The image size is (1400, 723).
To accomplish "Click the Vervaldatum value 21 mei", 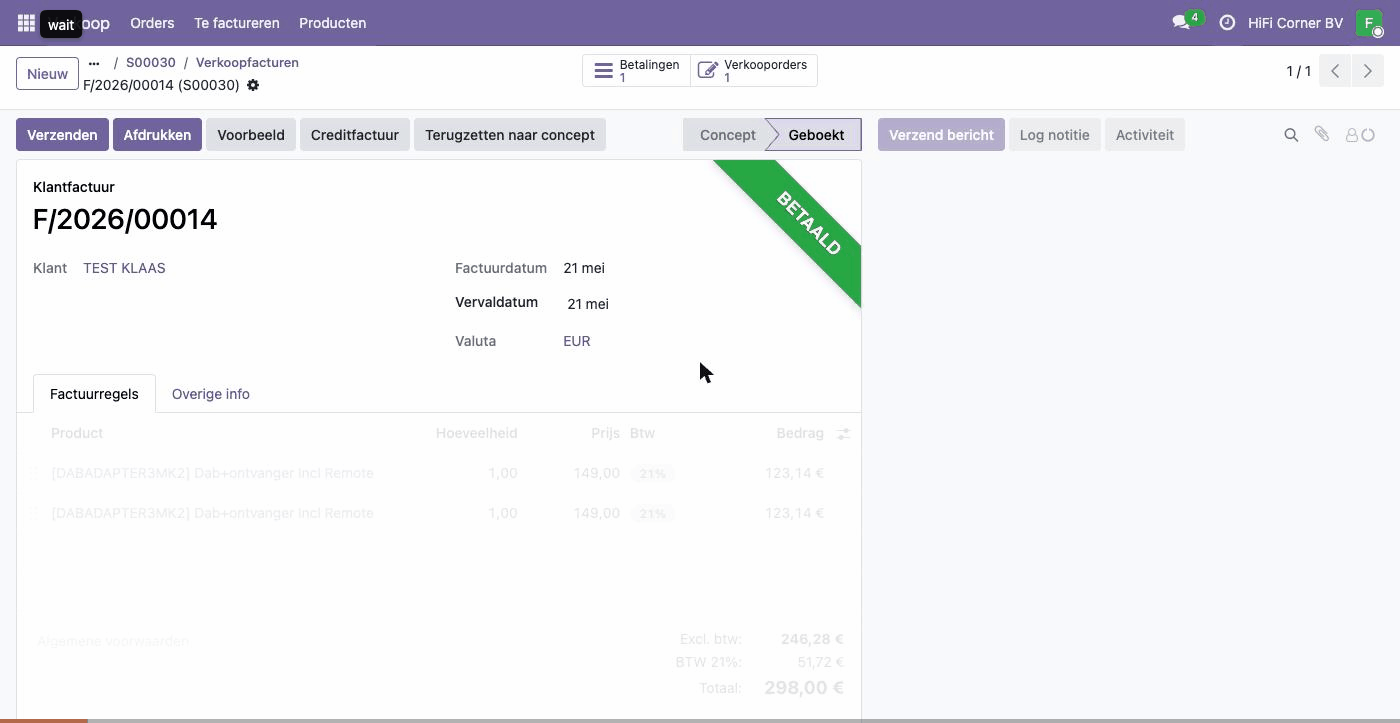I will pyautogui.click(x=588, y=304).
